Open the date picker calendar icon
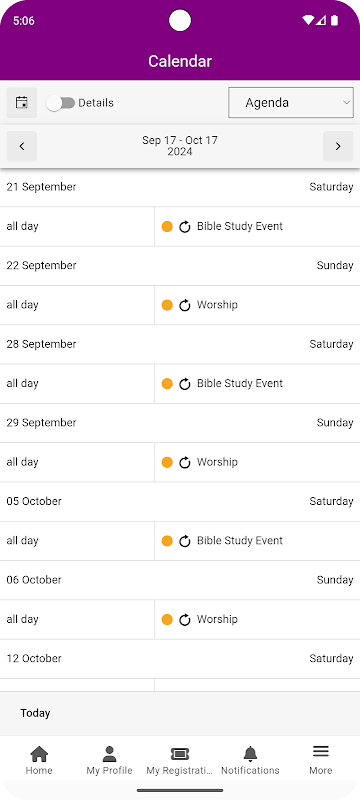Image resolution: width=360 pixels, height=800 pixels. coord(21,103)
